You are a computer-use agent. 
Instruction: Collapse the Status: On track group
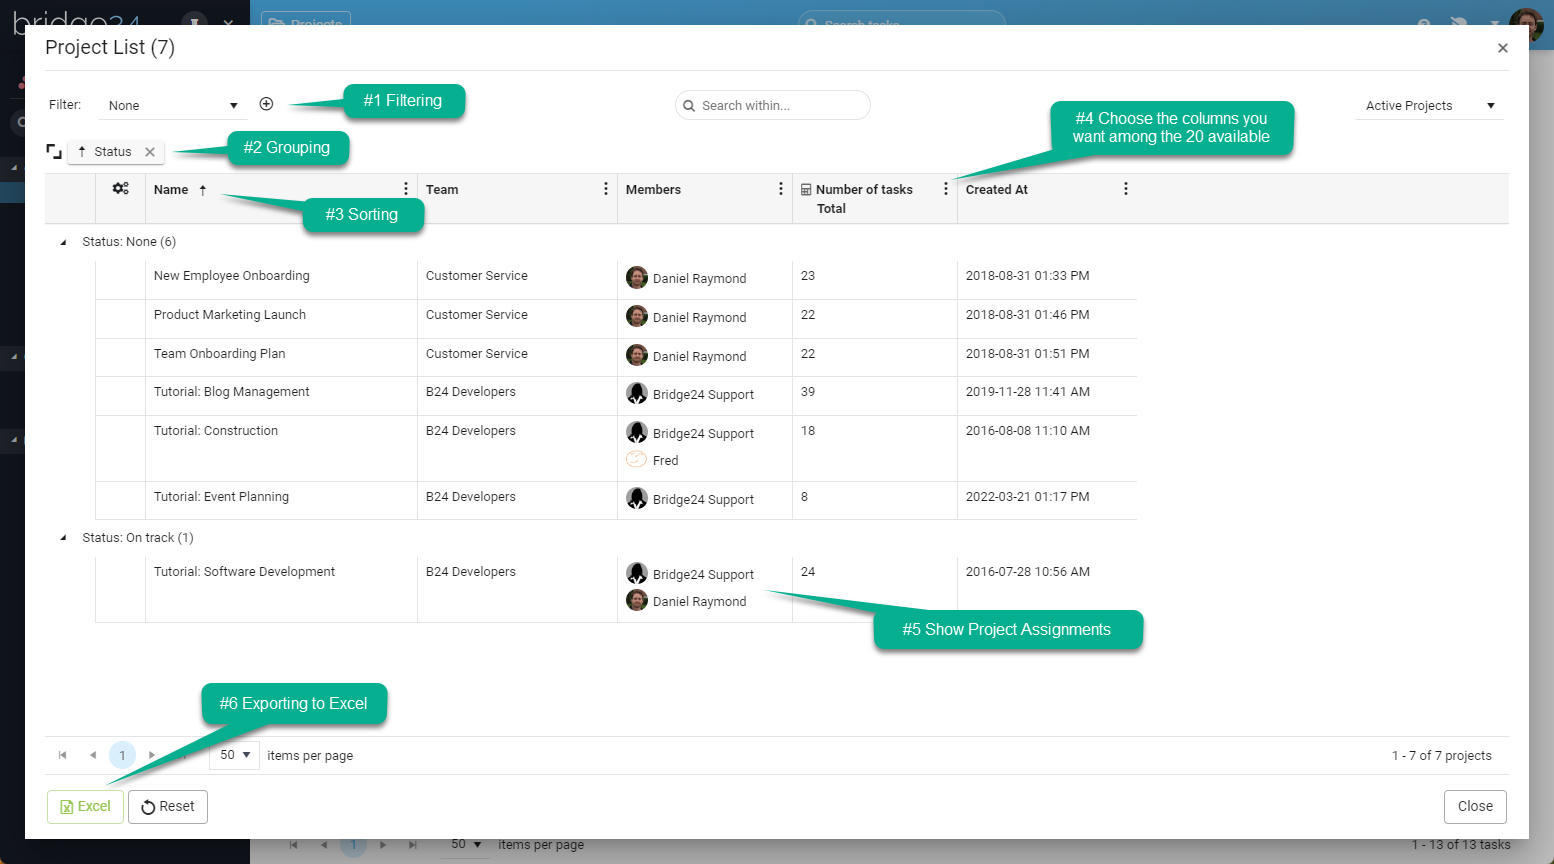pos(63,538)
